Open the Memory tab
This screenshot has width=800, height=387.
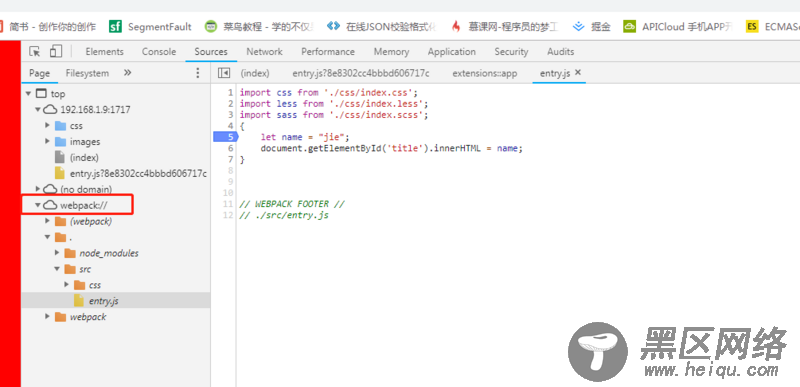[x=391, y=51]
